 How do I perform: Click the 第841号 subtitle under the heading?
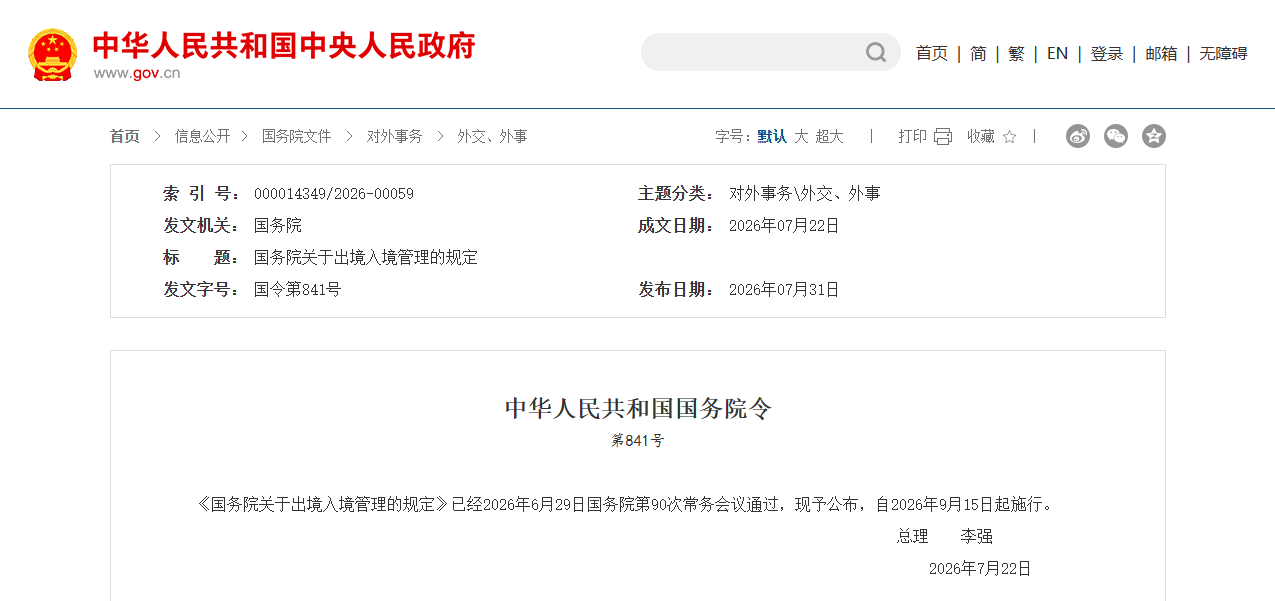[x=638, y=441]
